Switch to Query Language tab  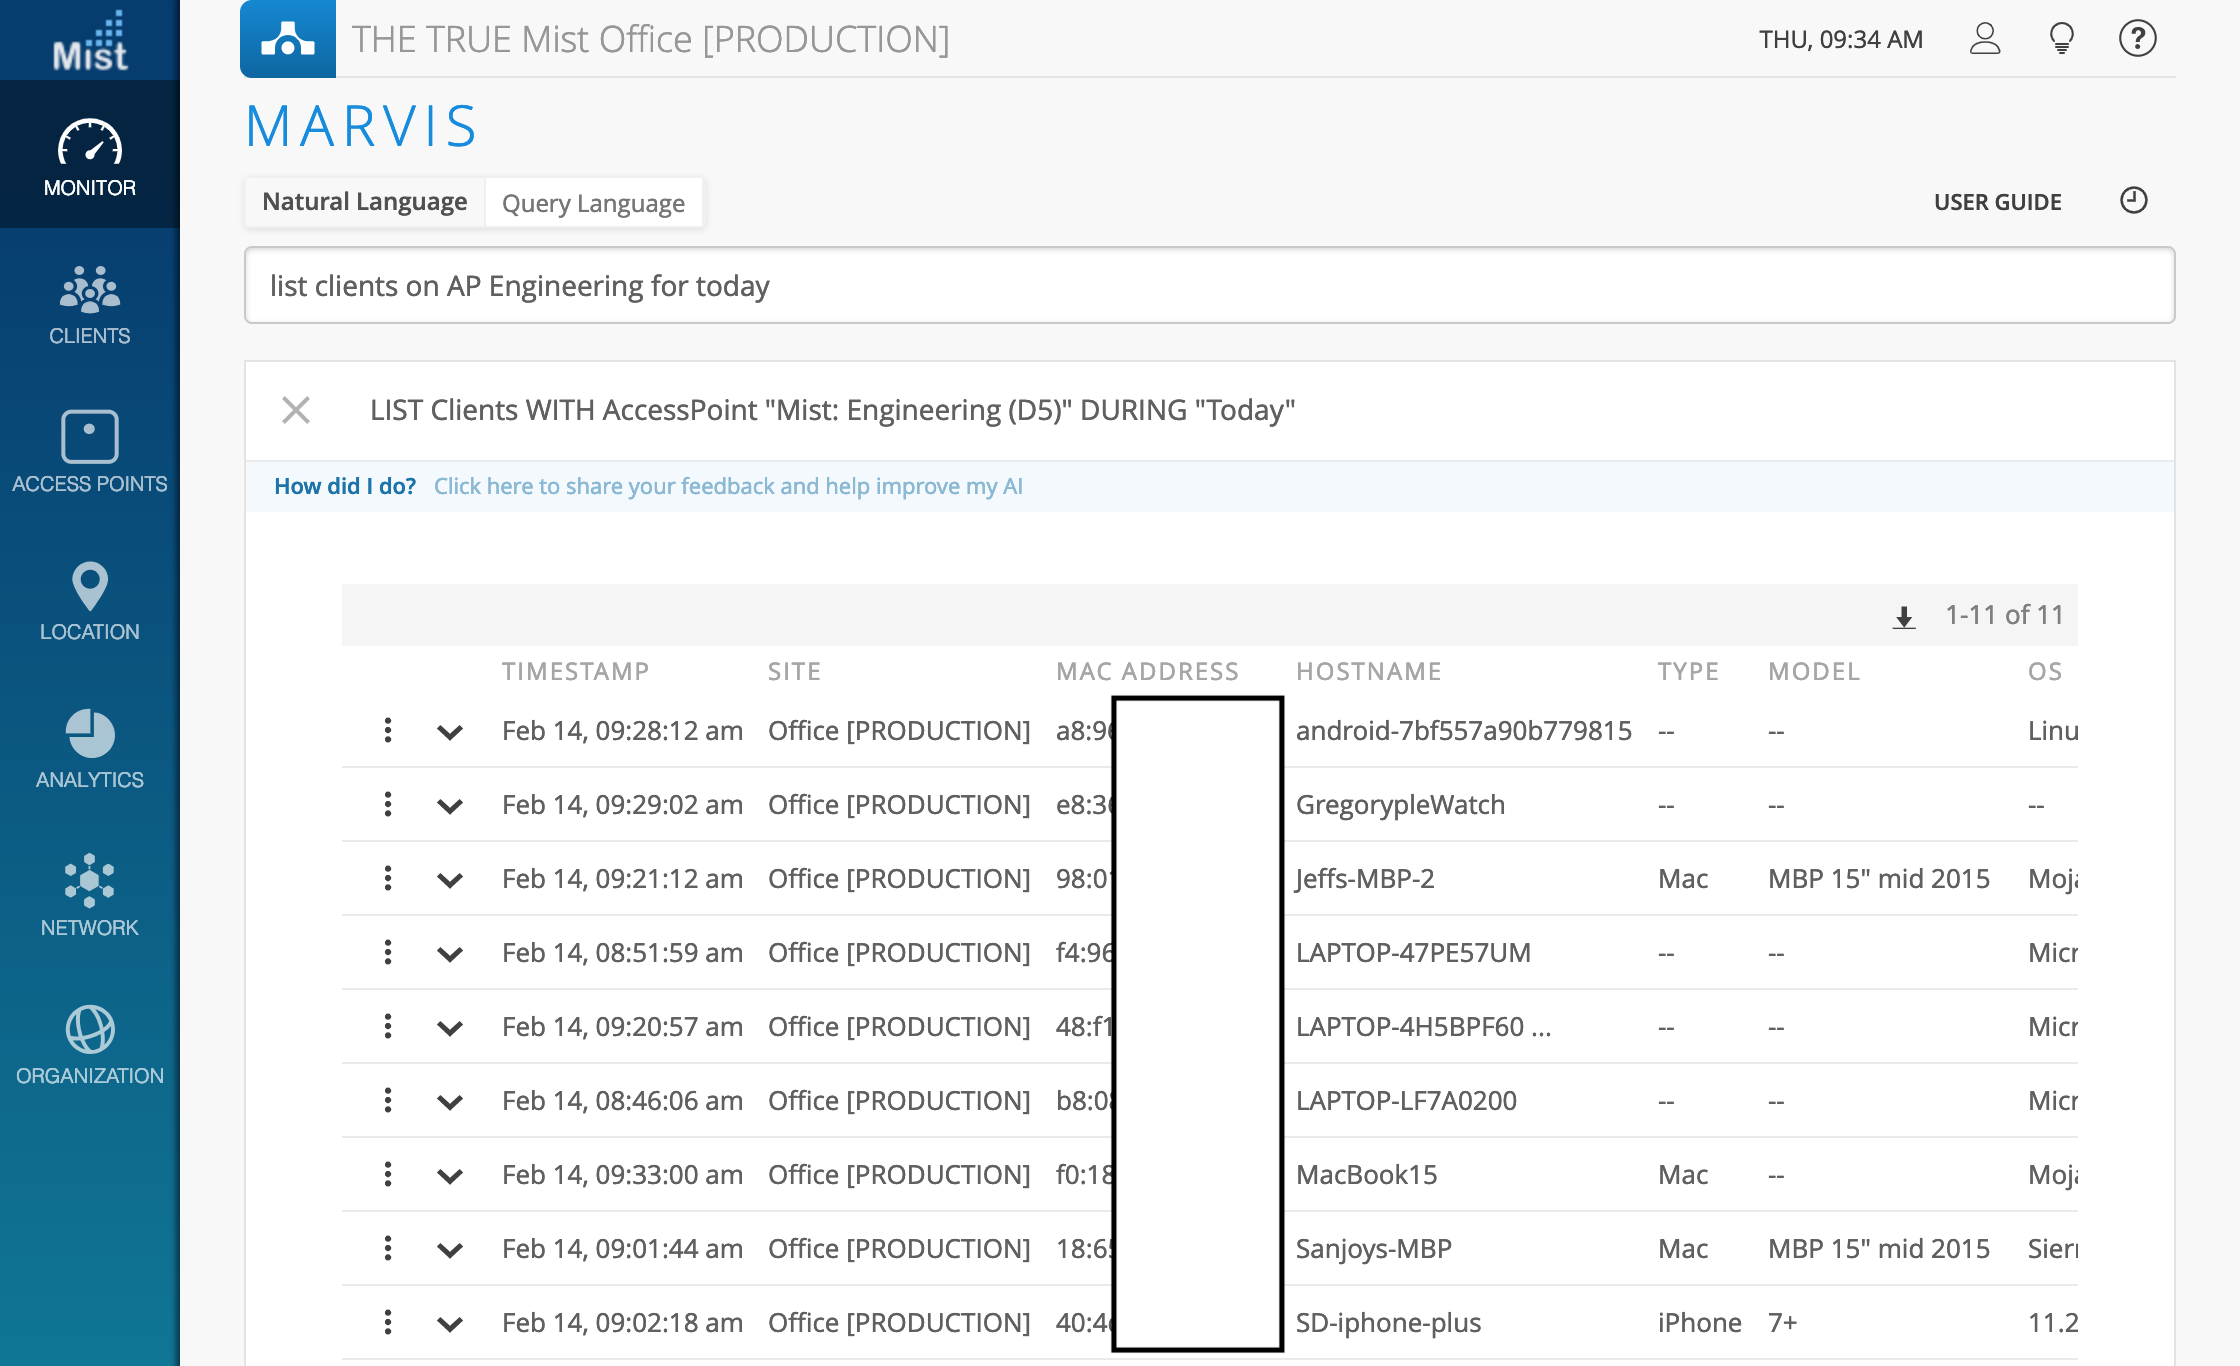(593, 203)
